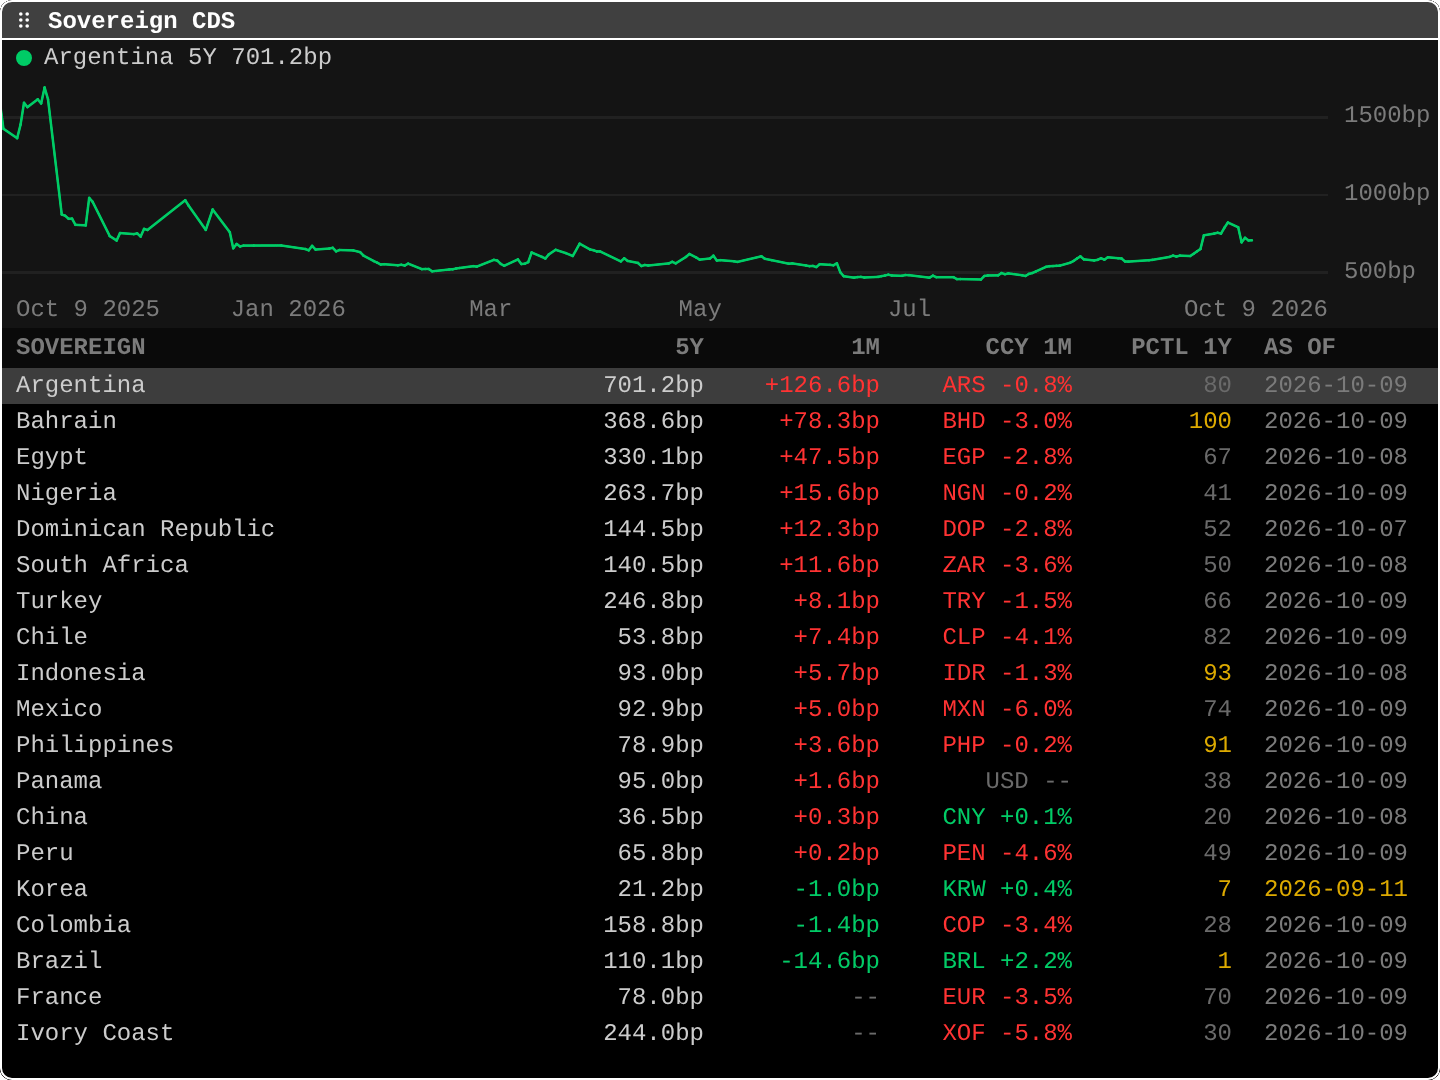This screenshot has width=1440, height=1080.
Task: Sort by the 5Y column header
Action: [689, 347]
